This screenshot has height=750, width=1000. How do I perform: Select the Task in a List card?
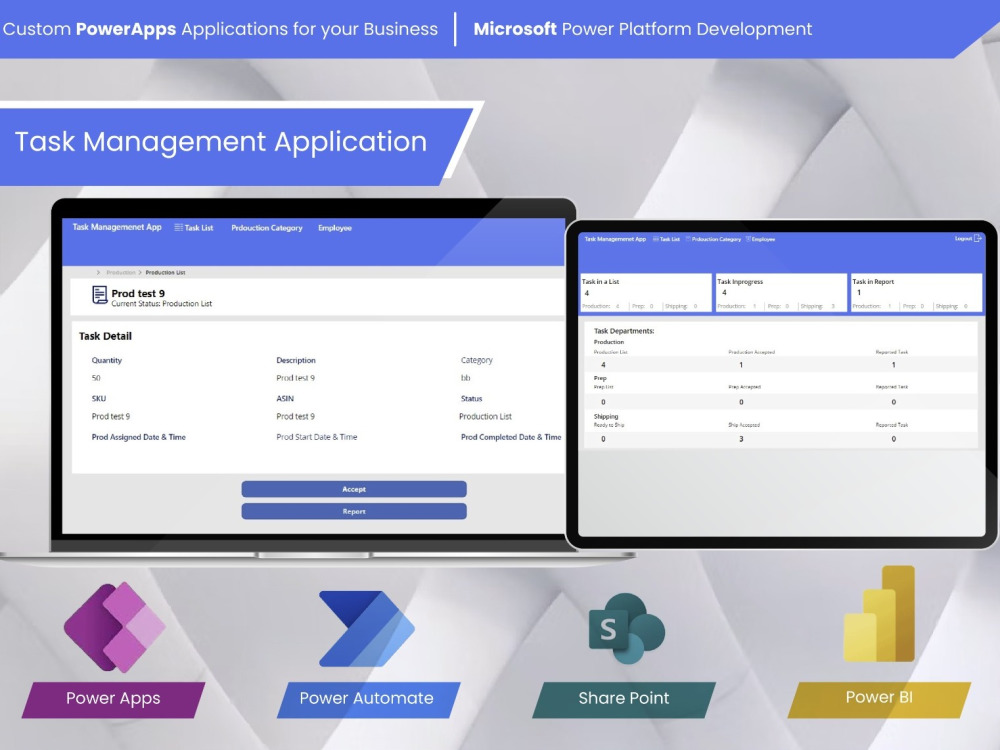click(645, 293)
